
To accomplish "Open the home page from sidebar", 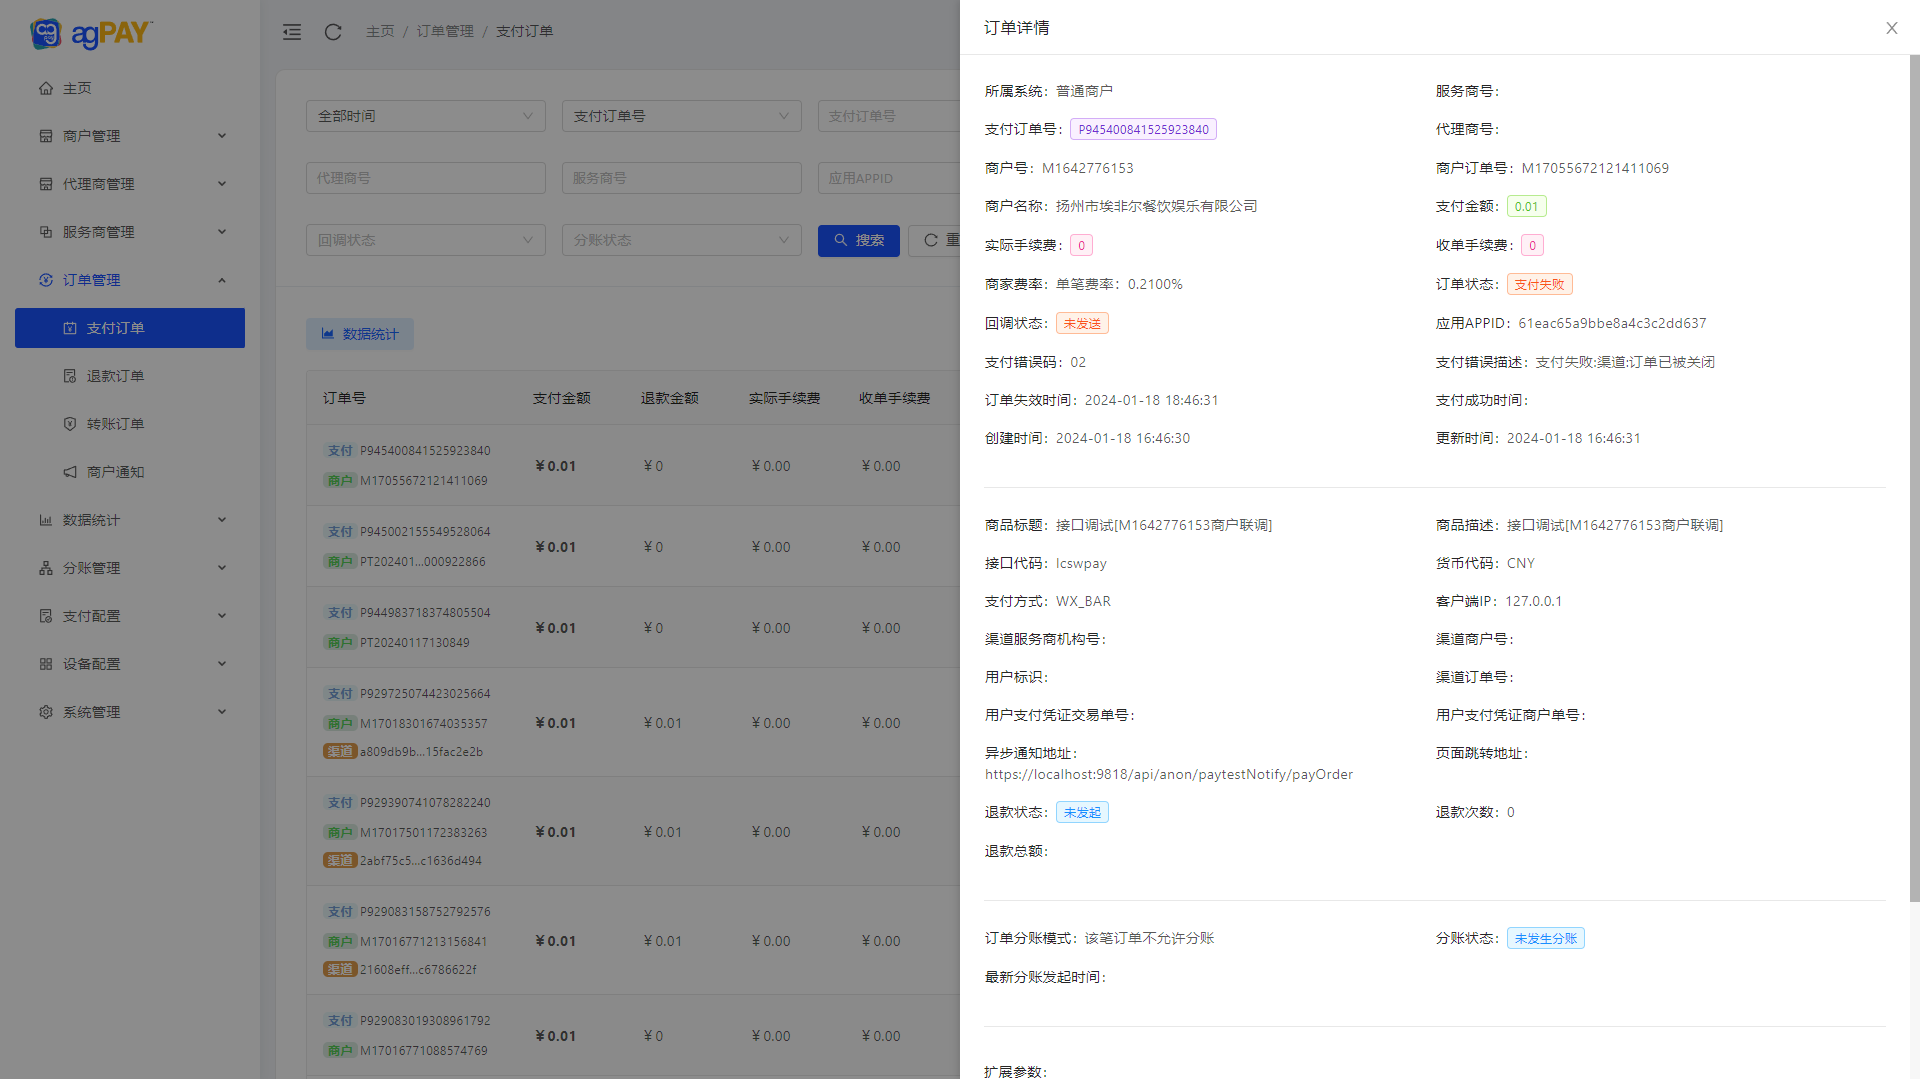I will pyautogui.click(x=77, y=88).
